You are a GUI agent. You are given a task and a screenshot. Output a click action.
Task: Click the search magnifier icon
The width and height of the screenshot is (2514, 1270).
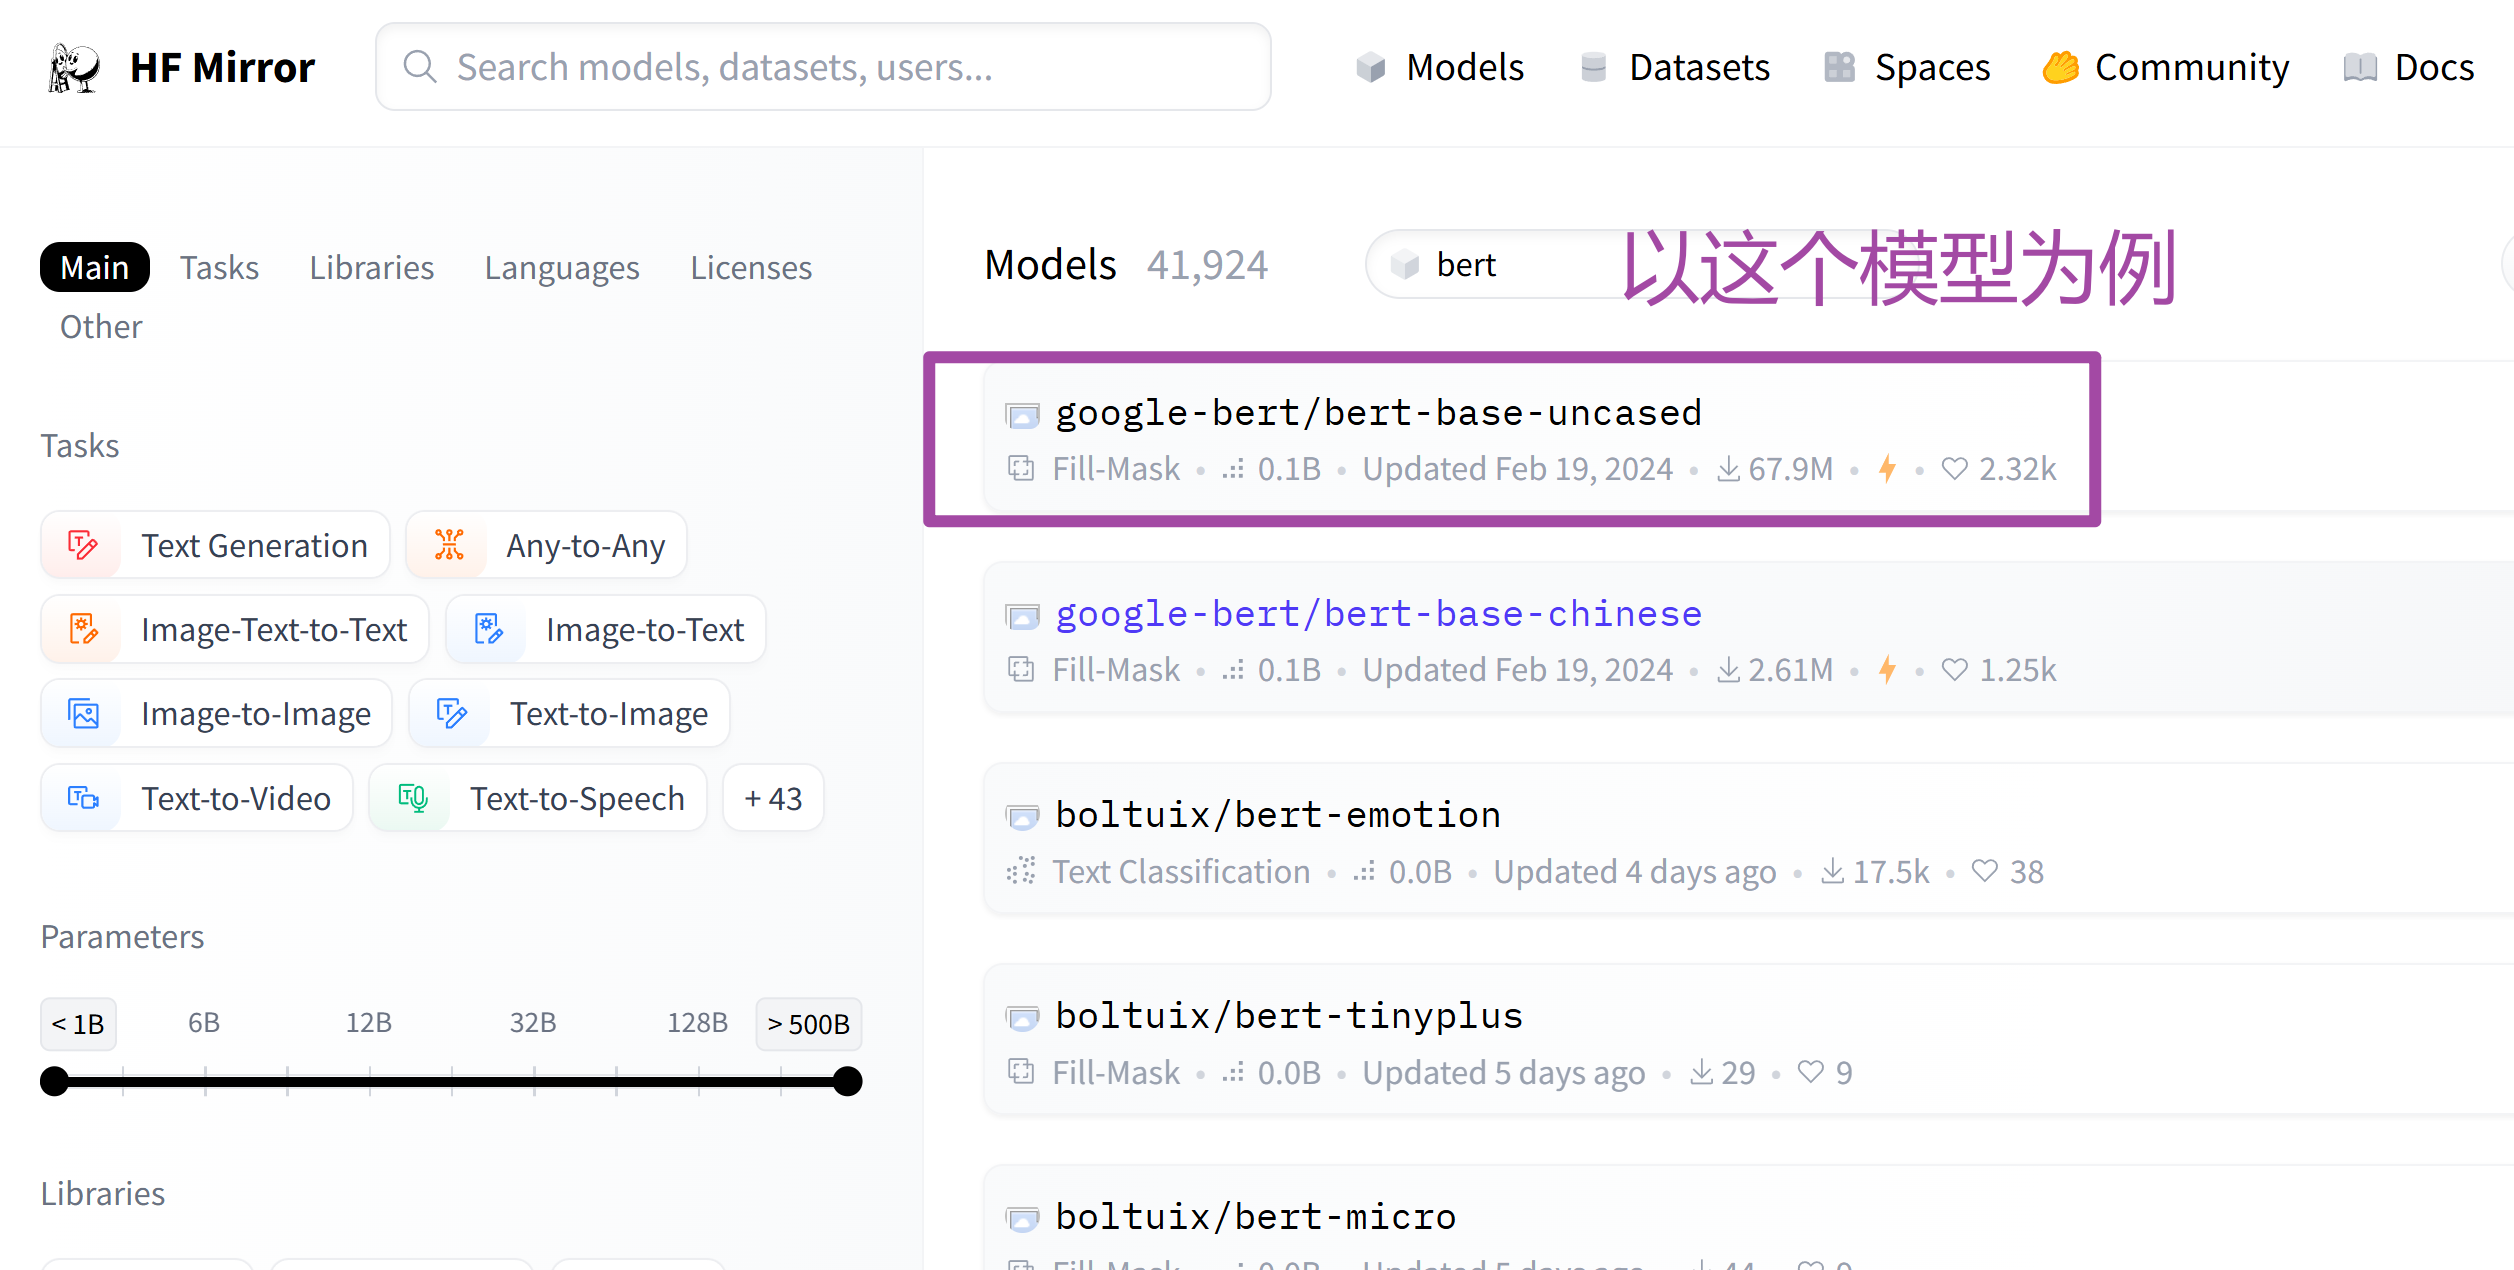(420, 68)
